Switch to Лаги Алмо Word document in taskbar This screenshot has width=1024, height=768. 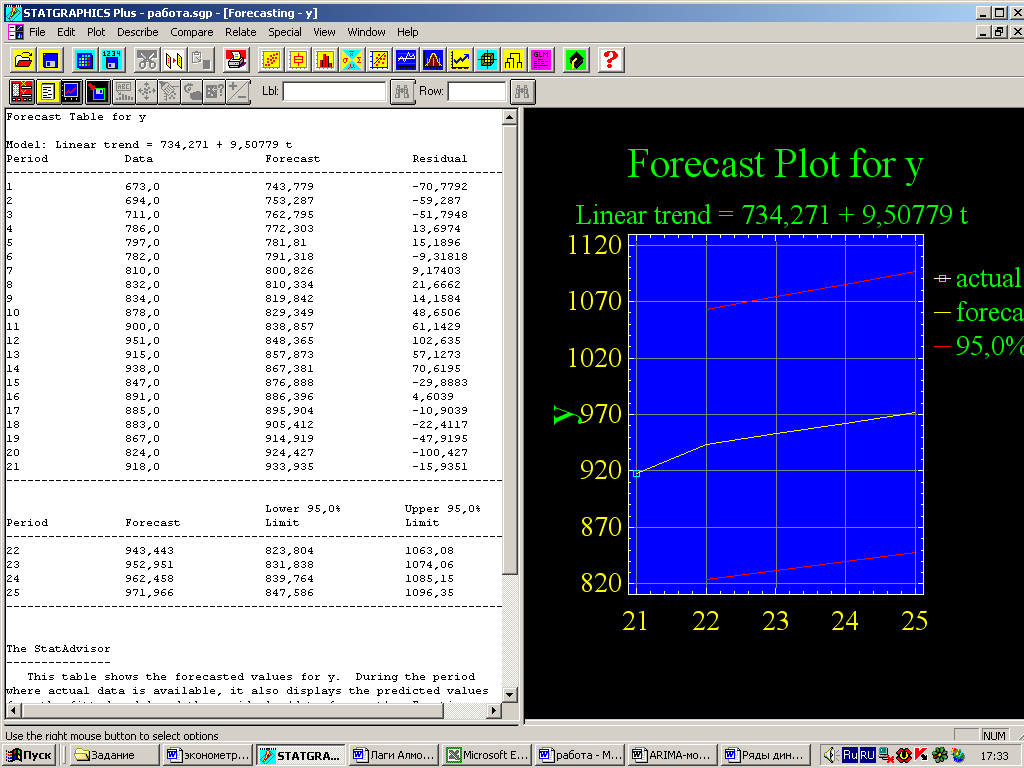pyautogui.click(x=394, y=755)
